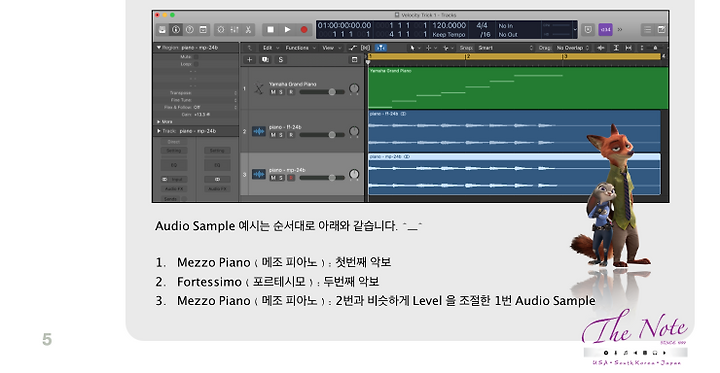
Task: Open the List Editors button
Action: click(647, 29)
